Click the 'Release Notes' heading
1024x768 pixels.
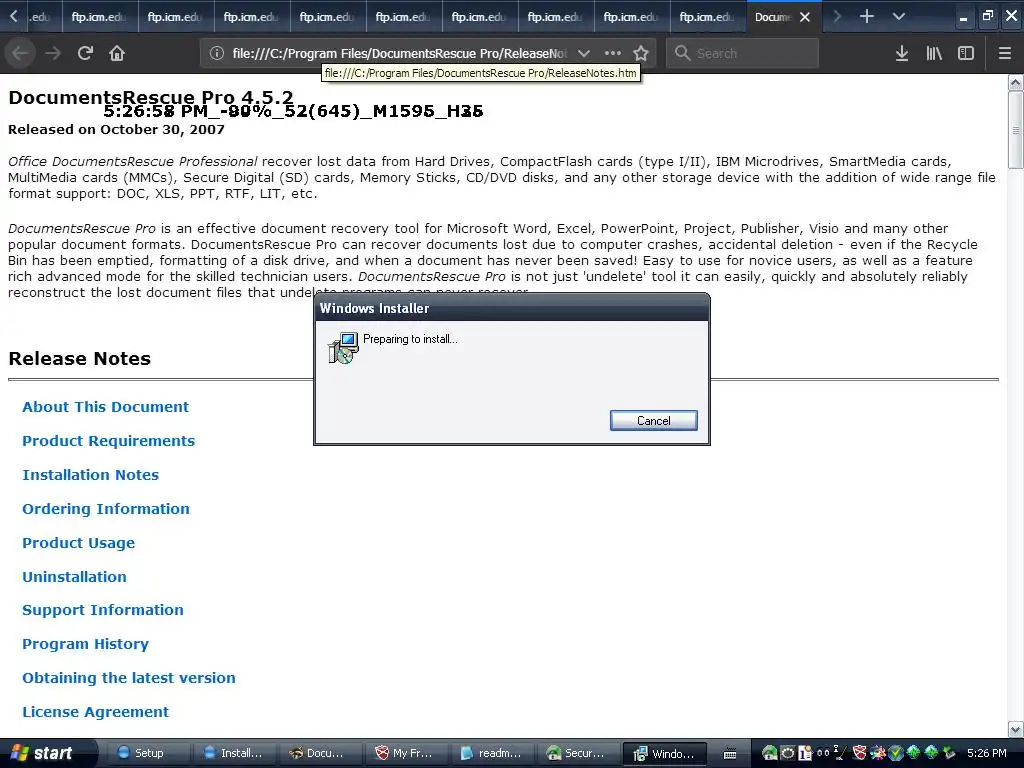point(80,359)
